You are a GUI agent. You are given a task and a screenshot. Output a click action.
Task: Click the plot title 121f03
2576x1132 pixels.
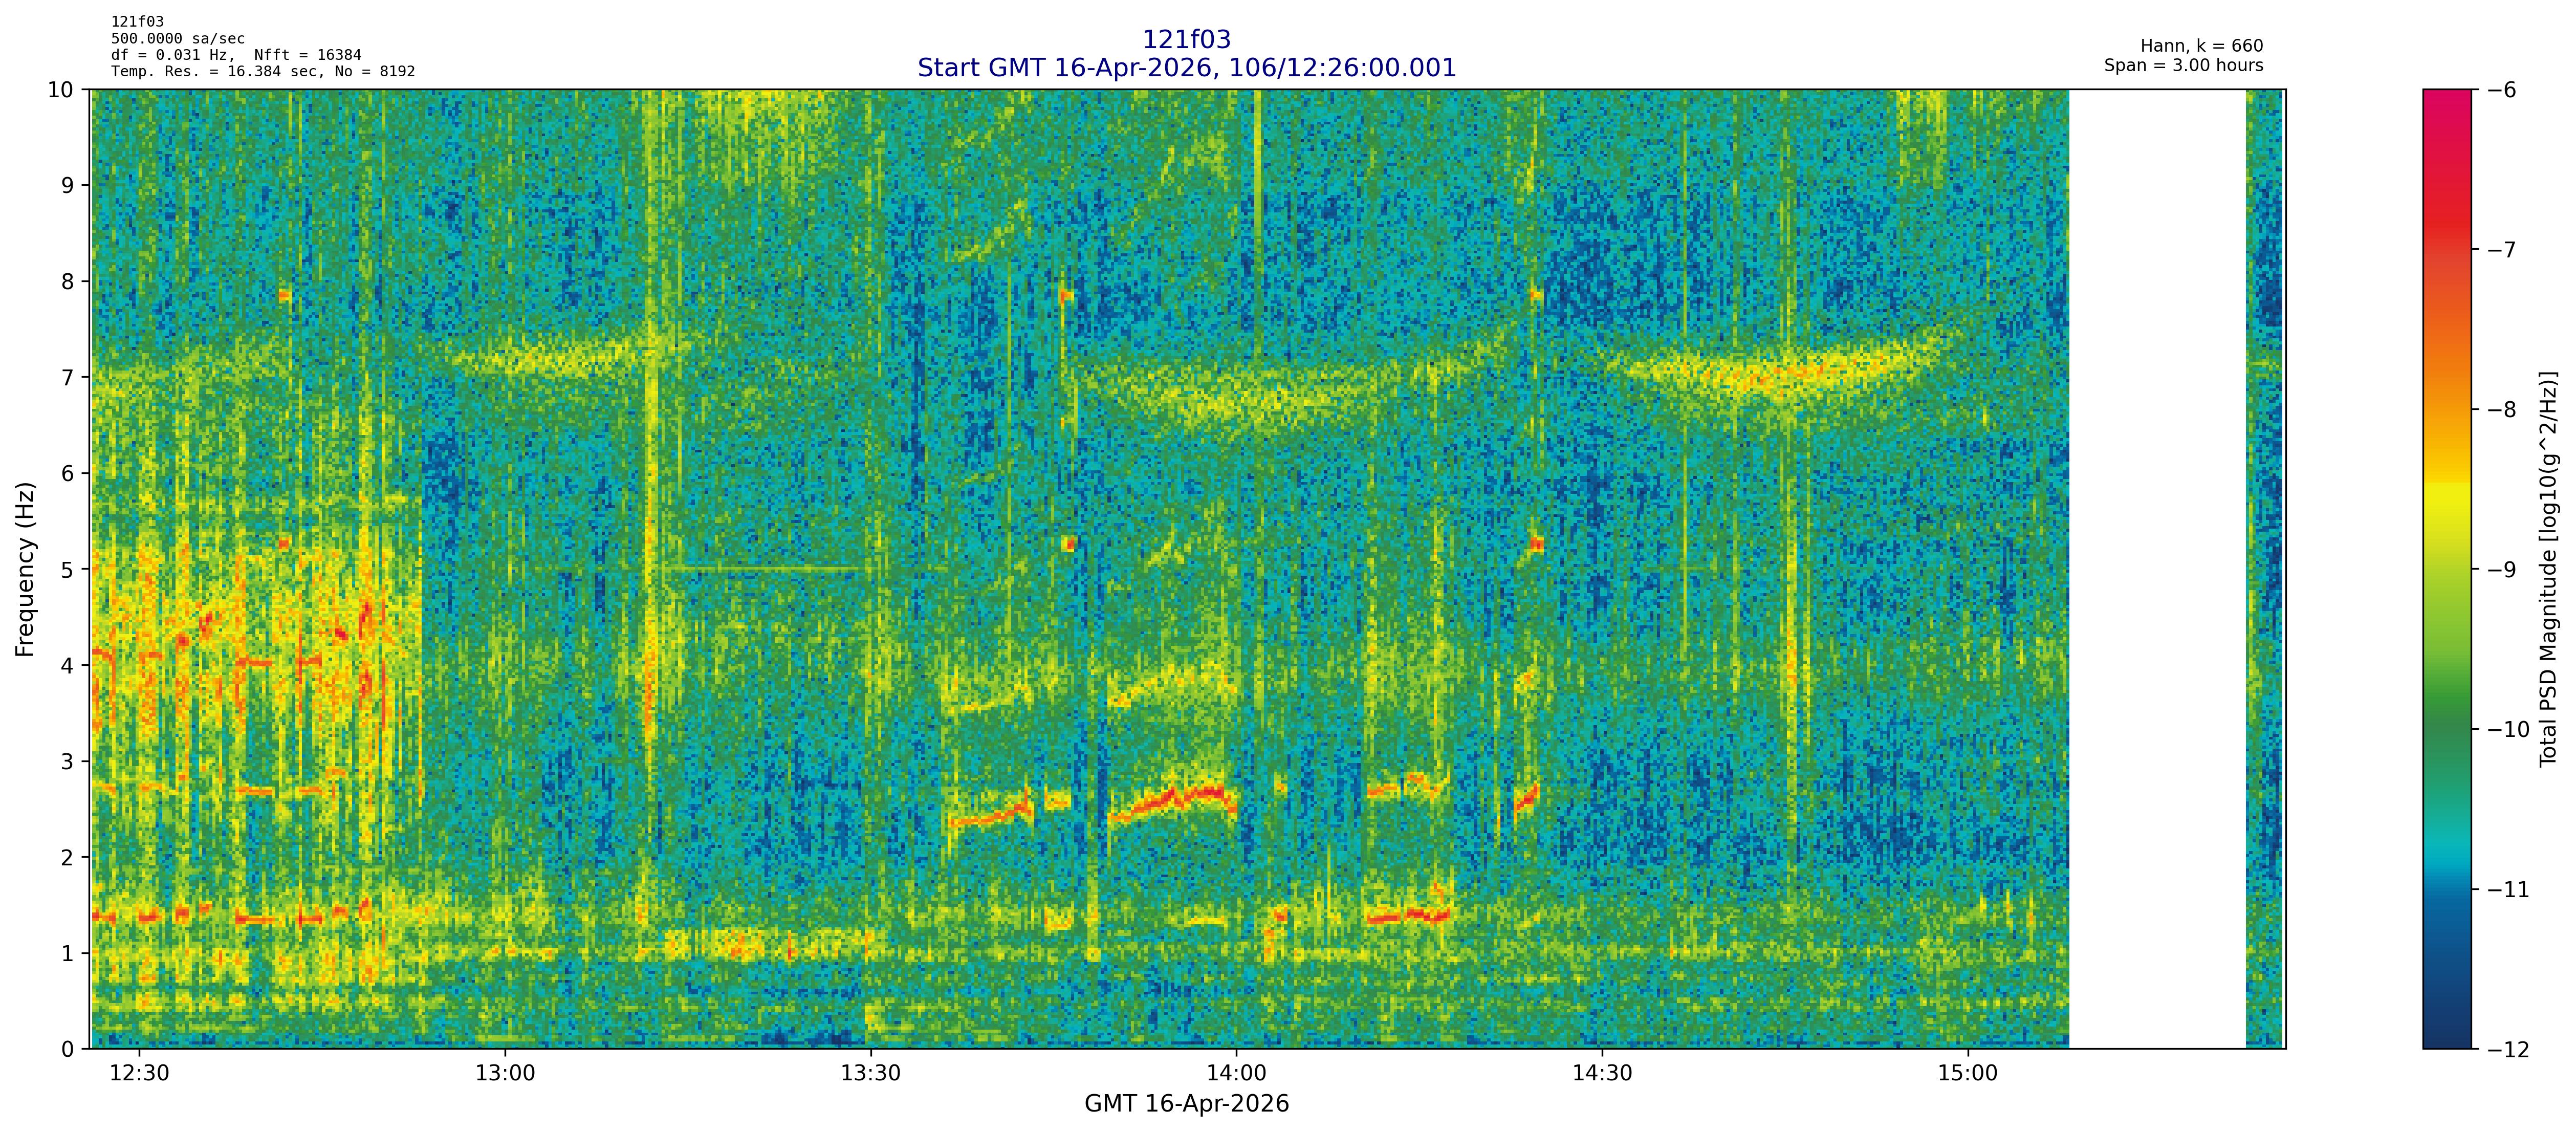pos(1186,40)
